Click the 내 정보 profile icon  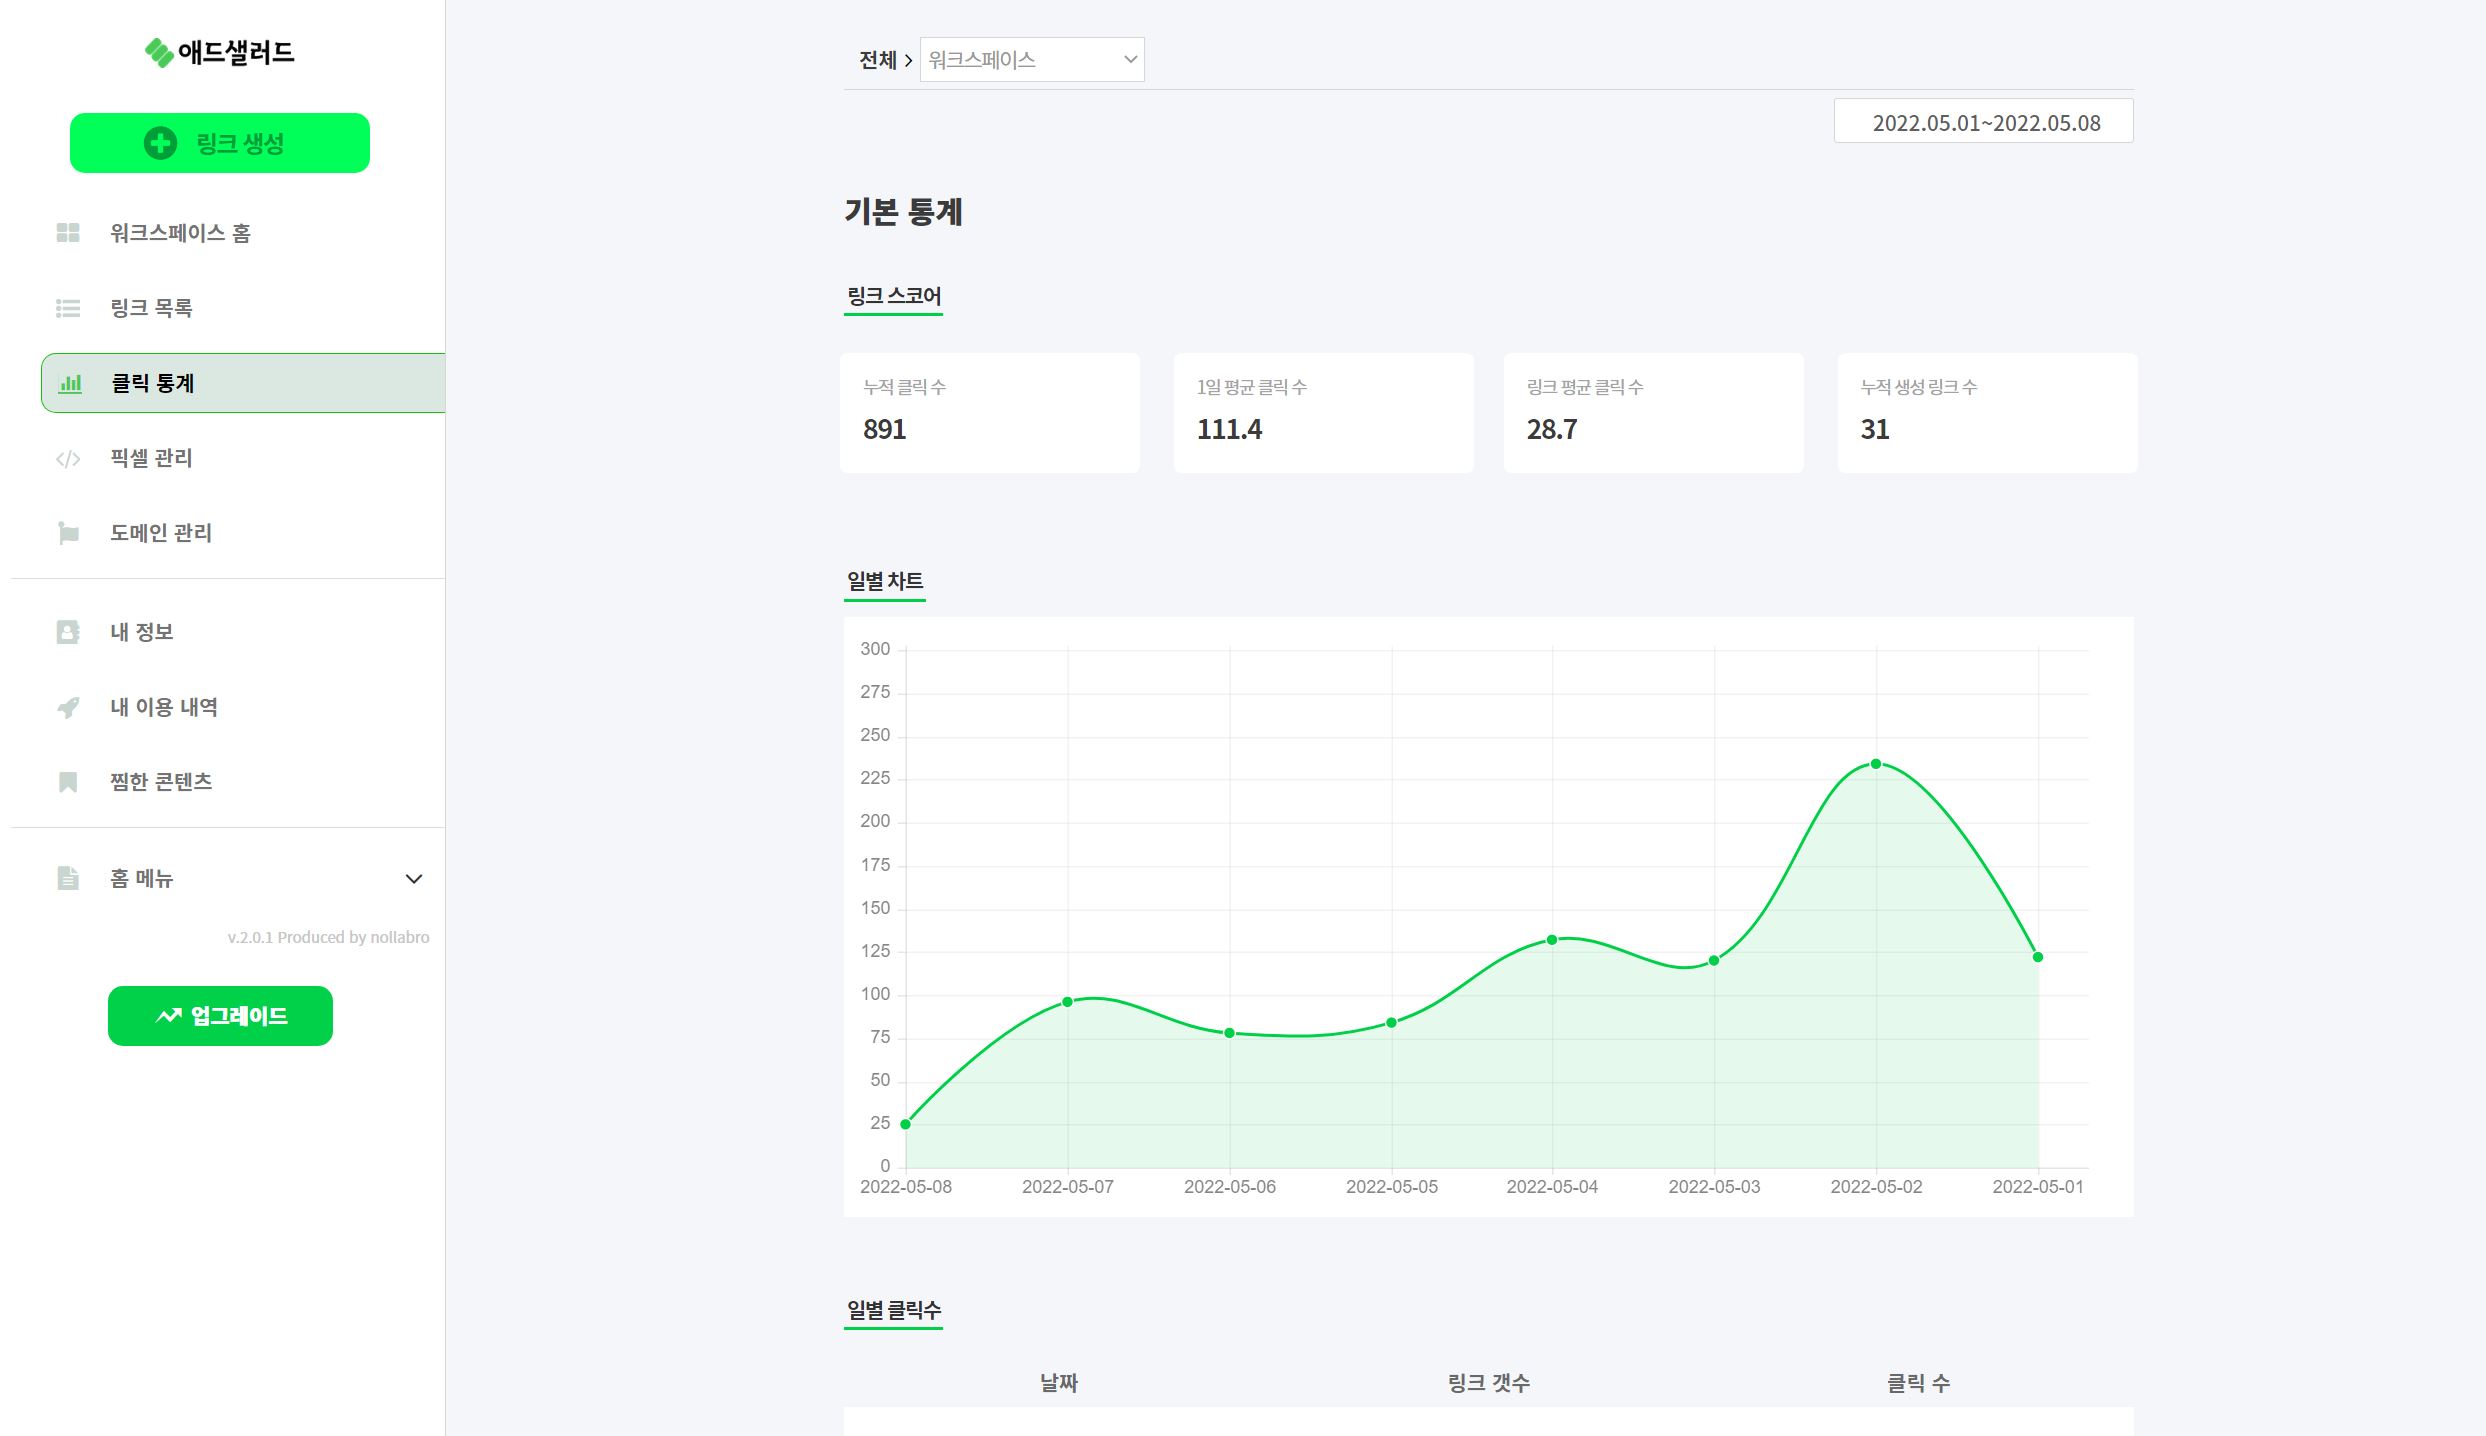68,632
